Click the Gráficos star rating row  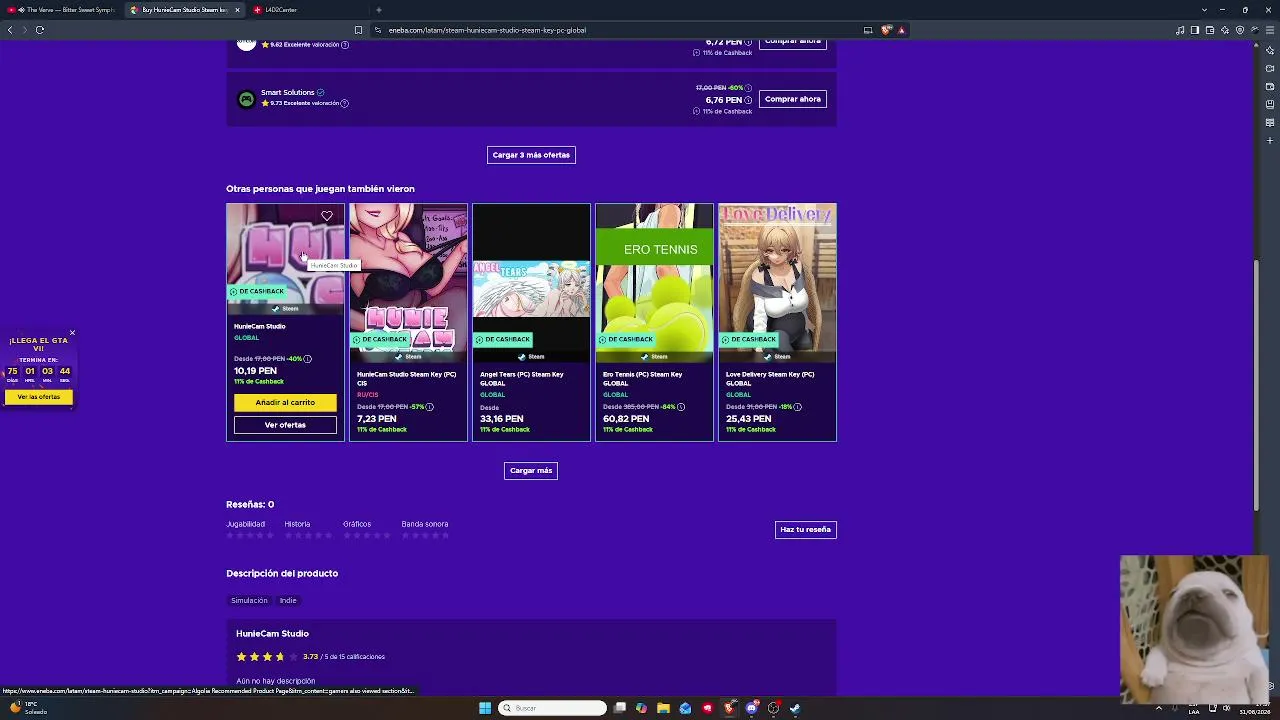[x=367, y=536]
